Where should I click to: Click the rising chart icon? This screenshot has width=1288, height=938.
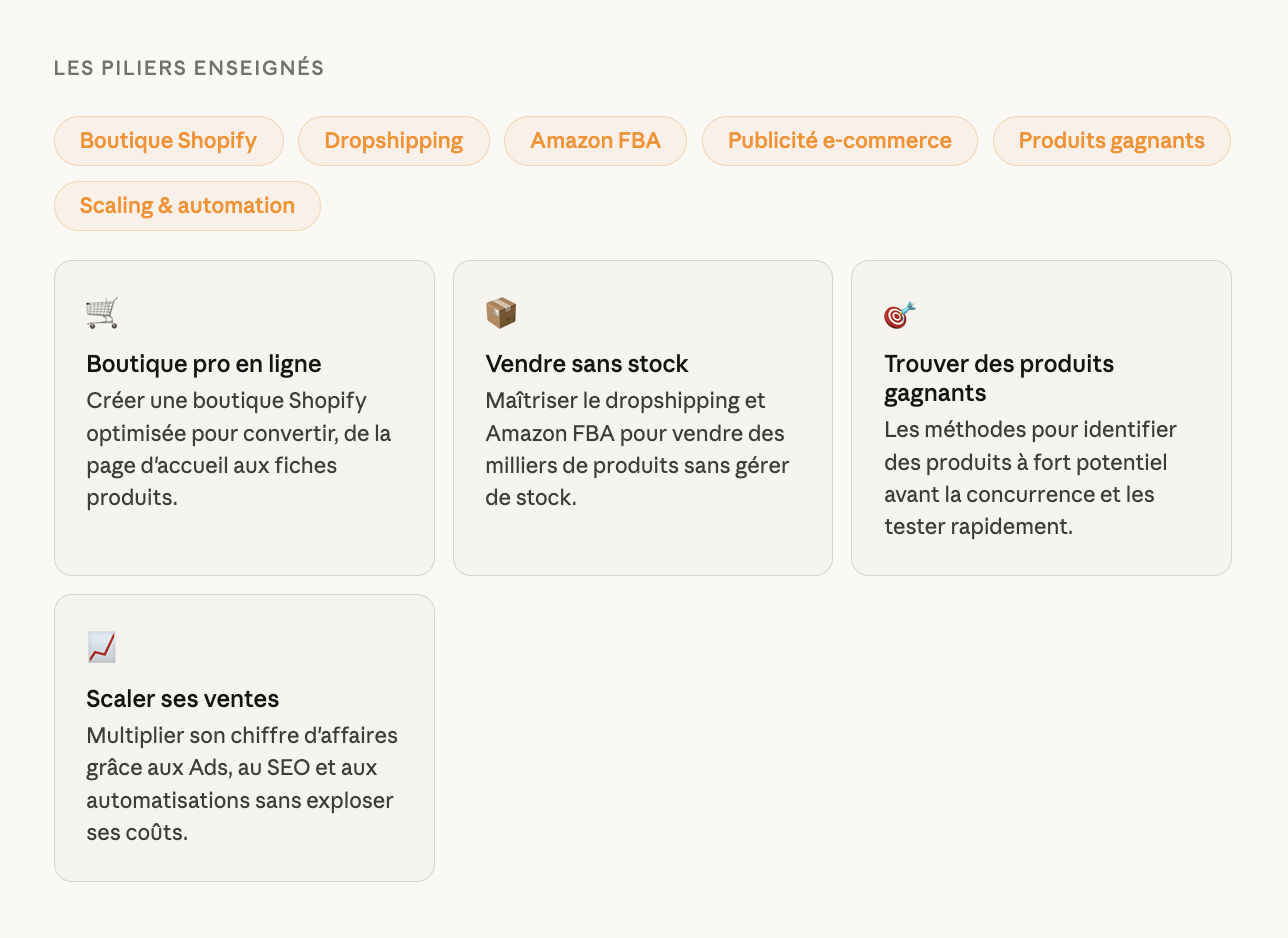coord(102,648)
